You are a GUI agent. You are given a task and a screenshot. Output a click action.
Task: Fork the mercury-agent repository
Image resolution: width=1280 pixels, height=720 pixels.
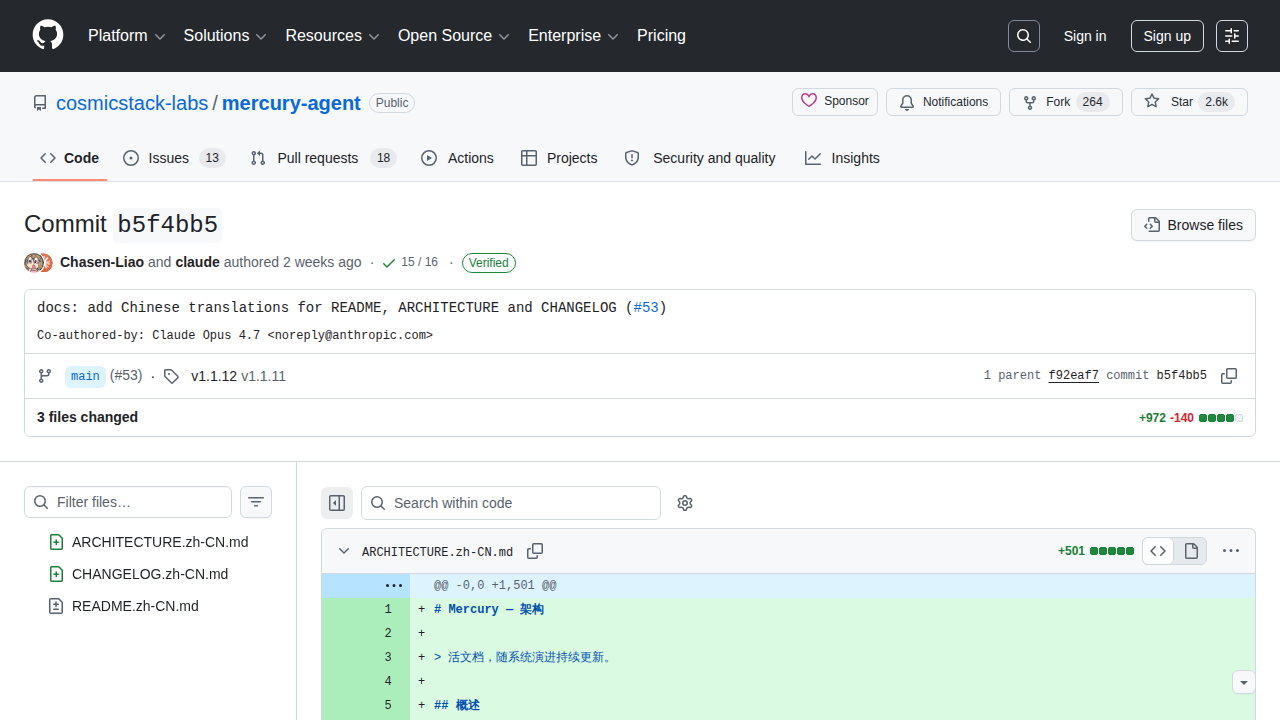point(1065,102)
